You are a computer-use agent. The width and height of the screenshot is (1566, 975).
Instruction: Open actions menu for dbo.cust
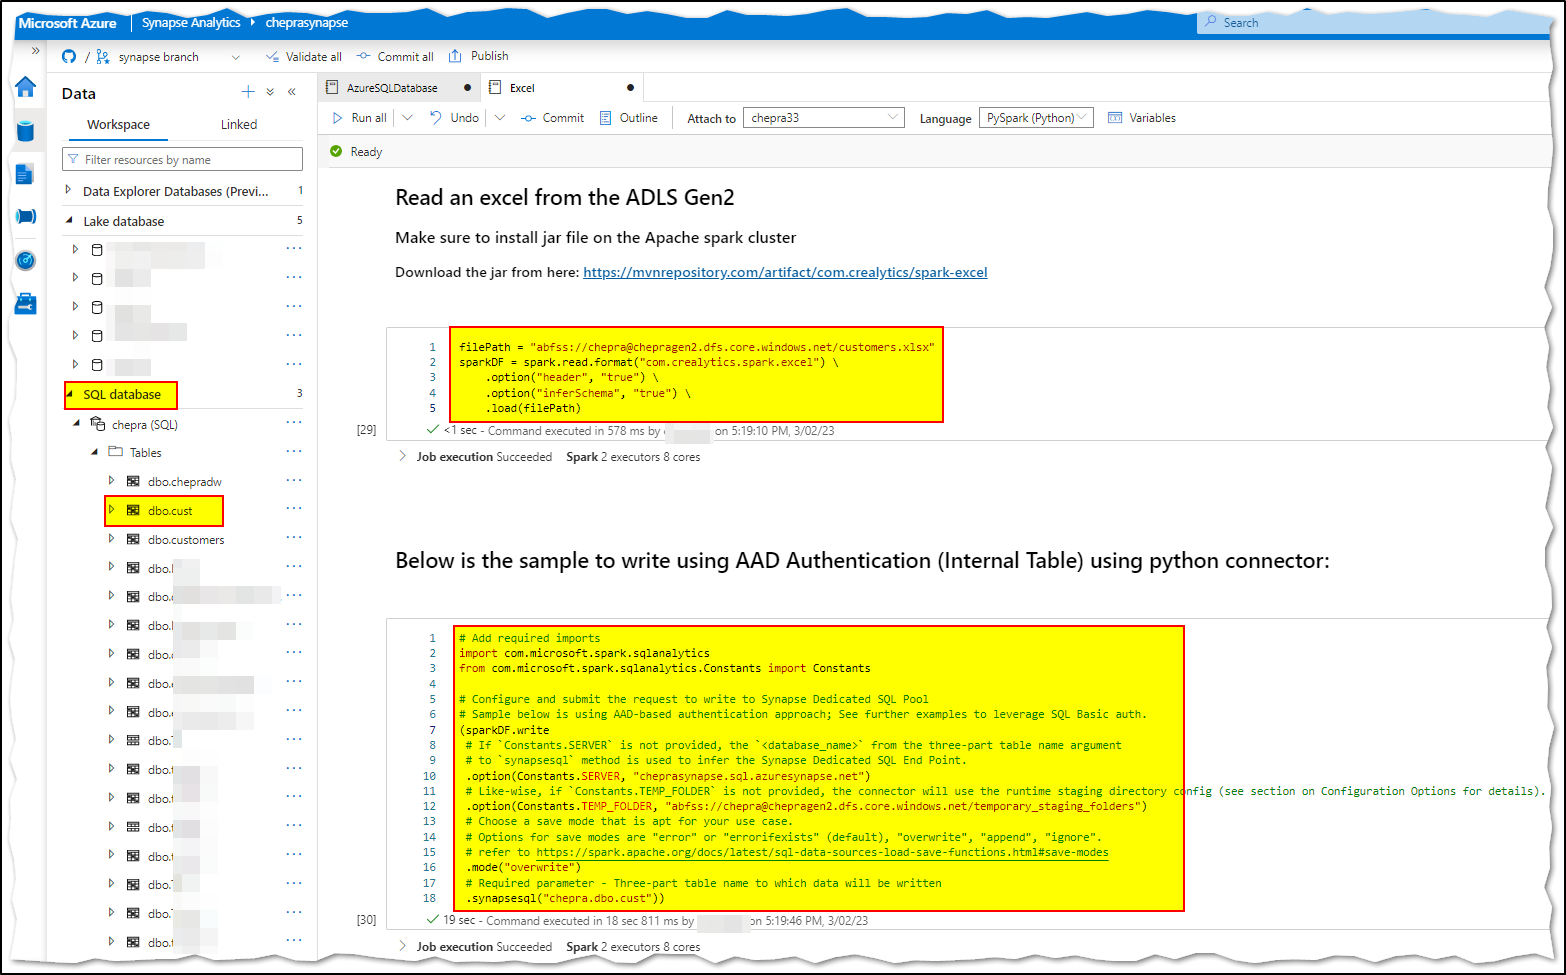pos(294,509)
